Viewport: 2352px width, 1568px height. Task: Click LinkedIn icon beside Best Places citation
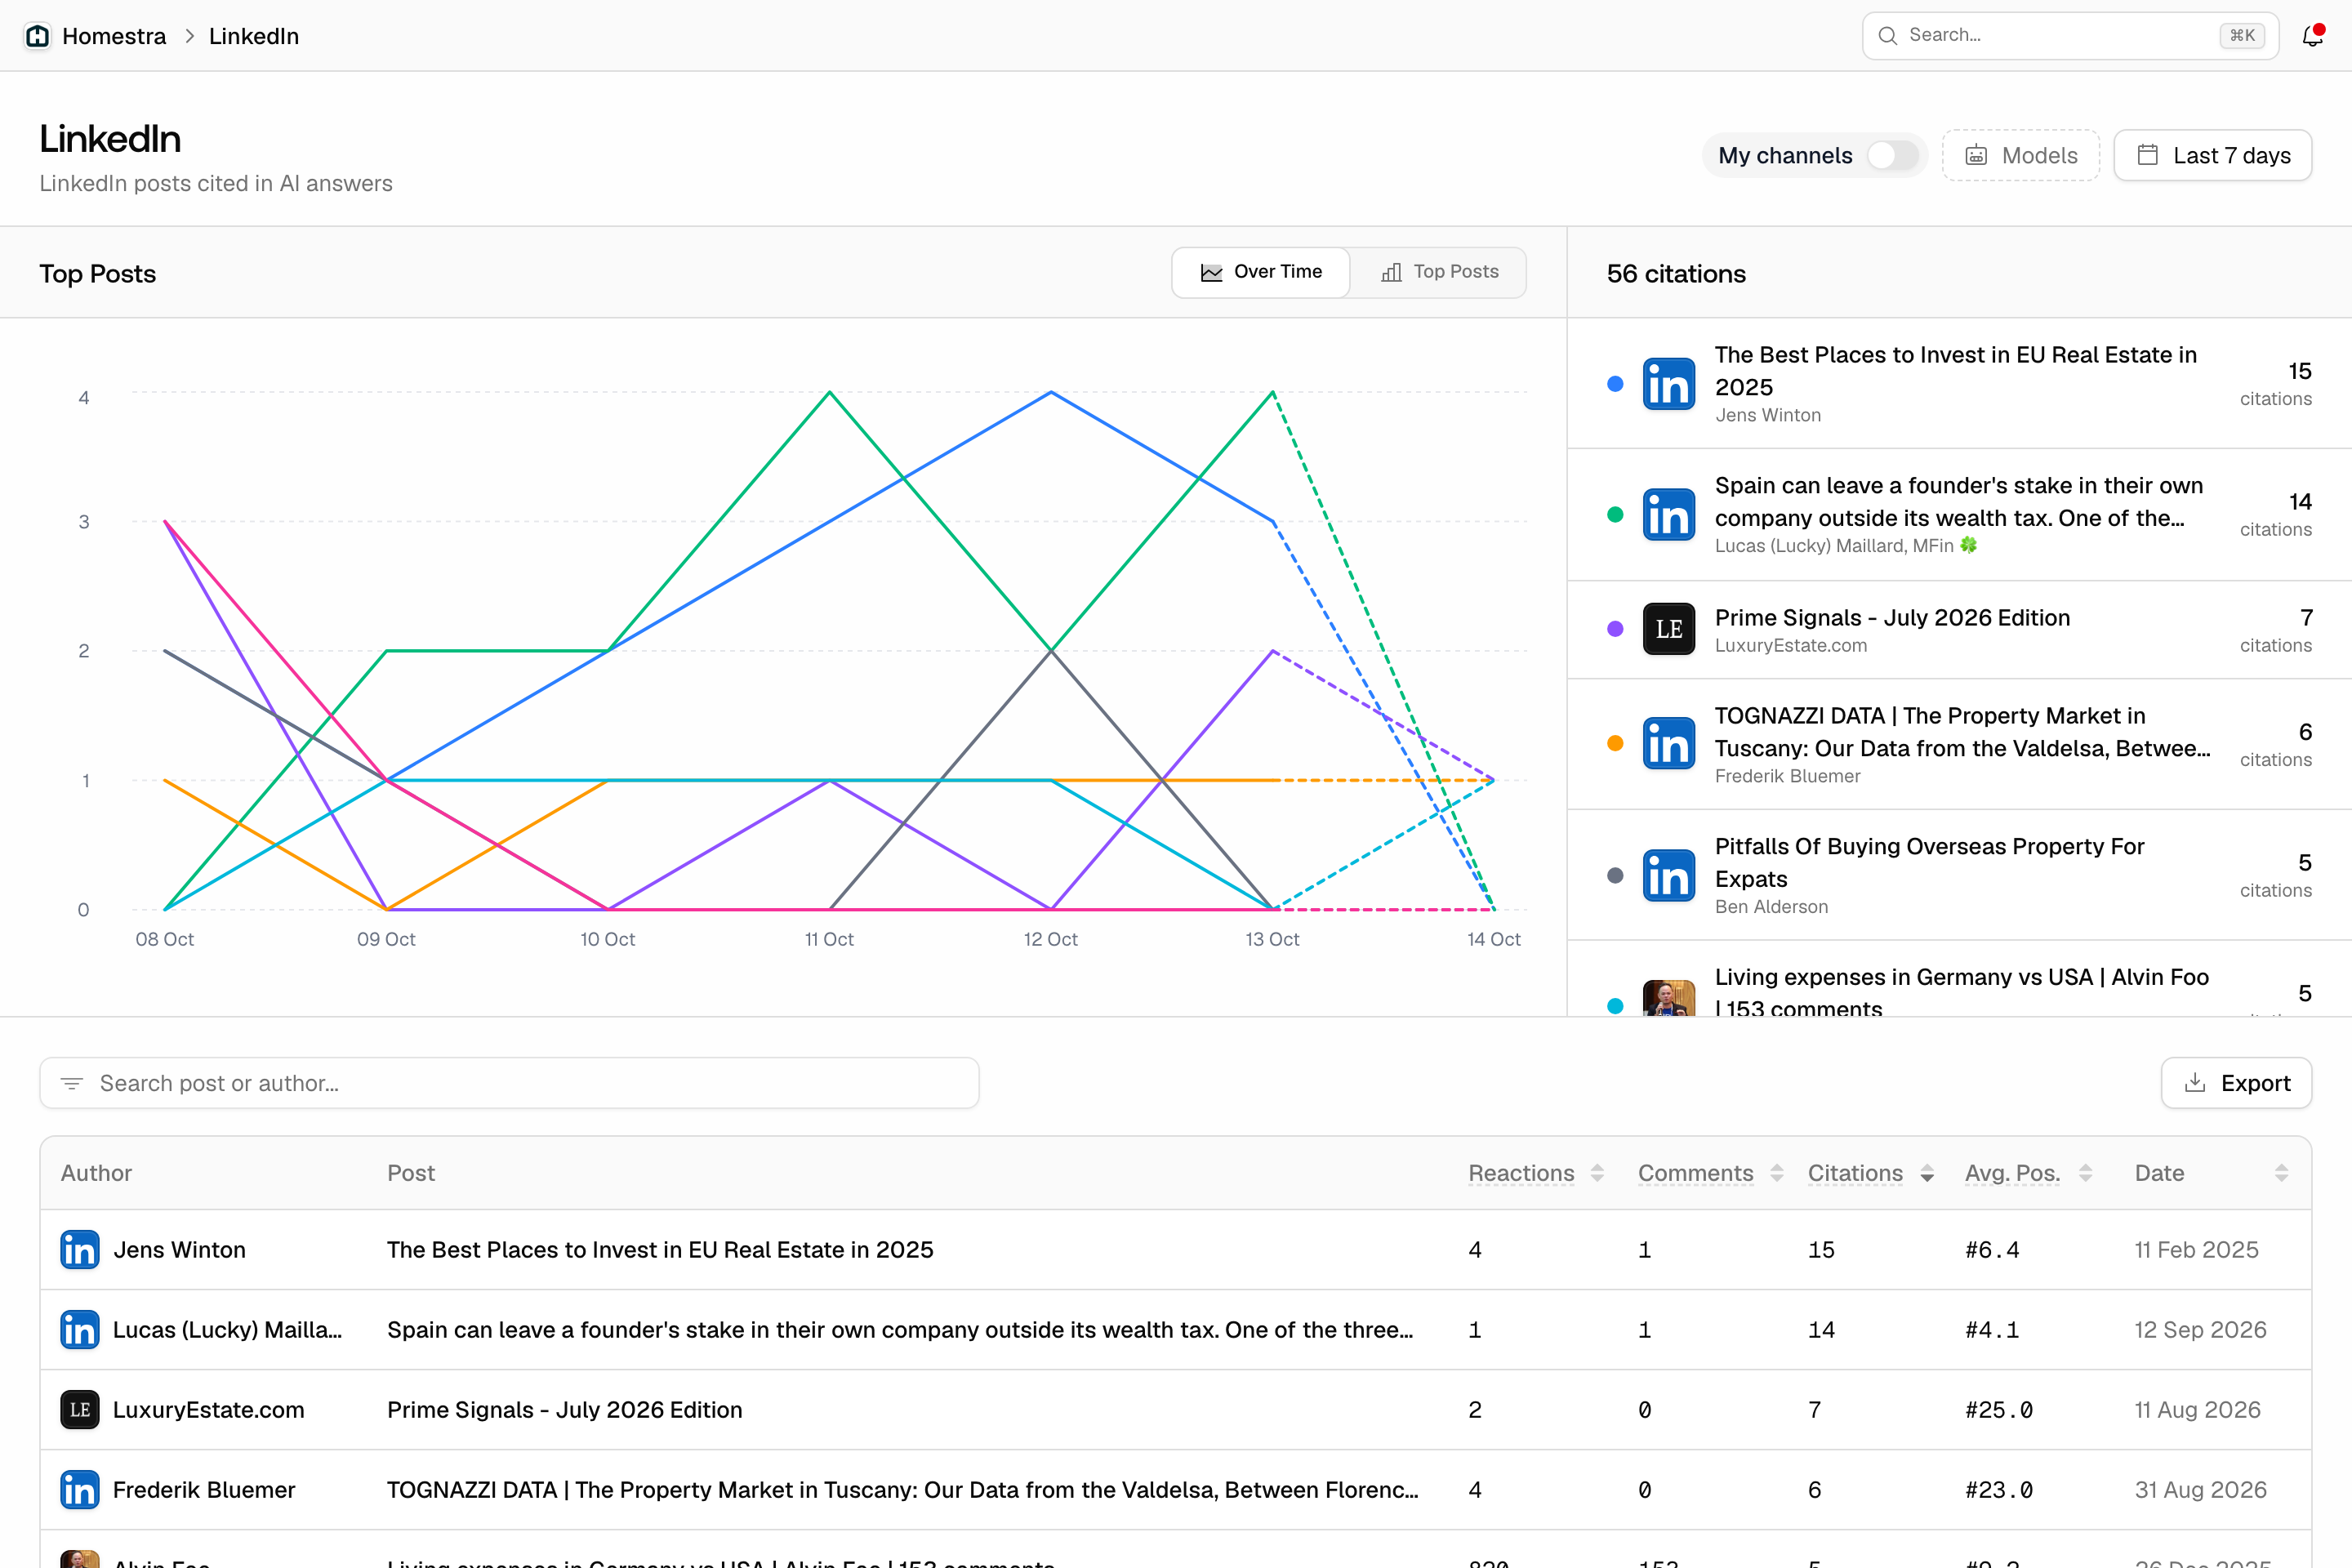(x=1669, y=384)
